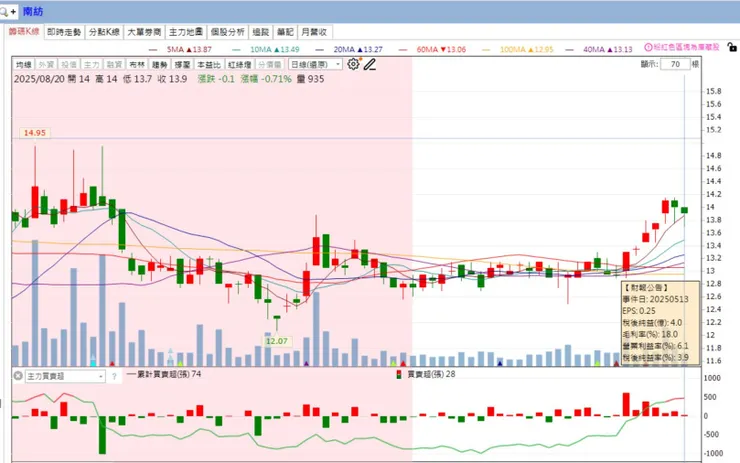Click the 60MA legend color line

403,50
